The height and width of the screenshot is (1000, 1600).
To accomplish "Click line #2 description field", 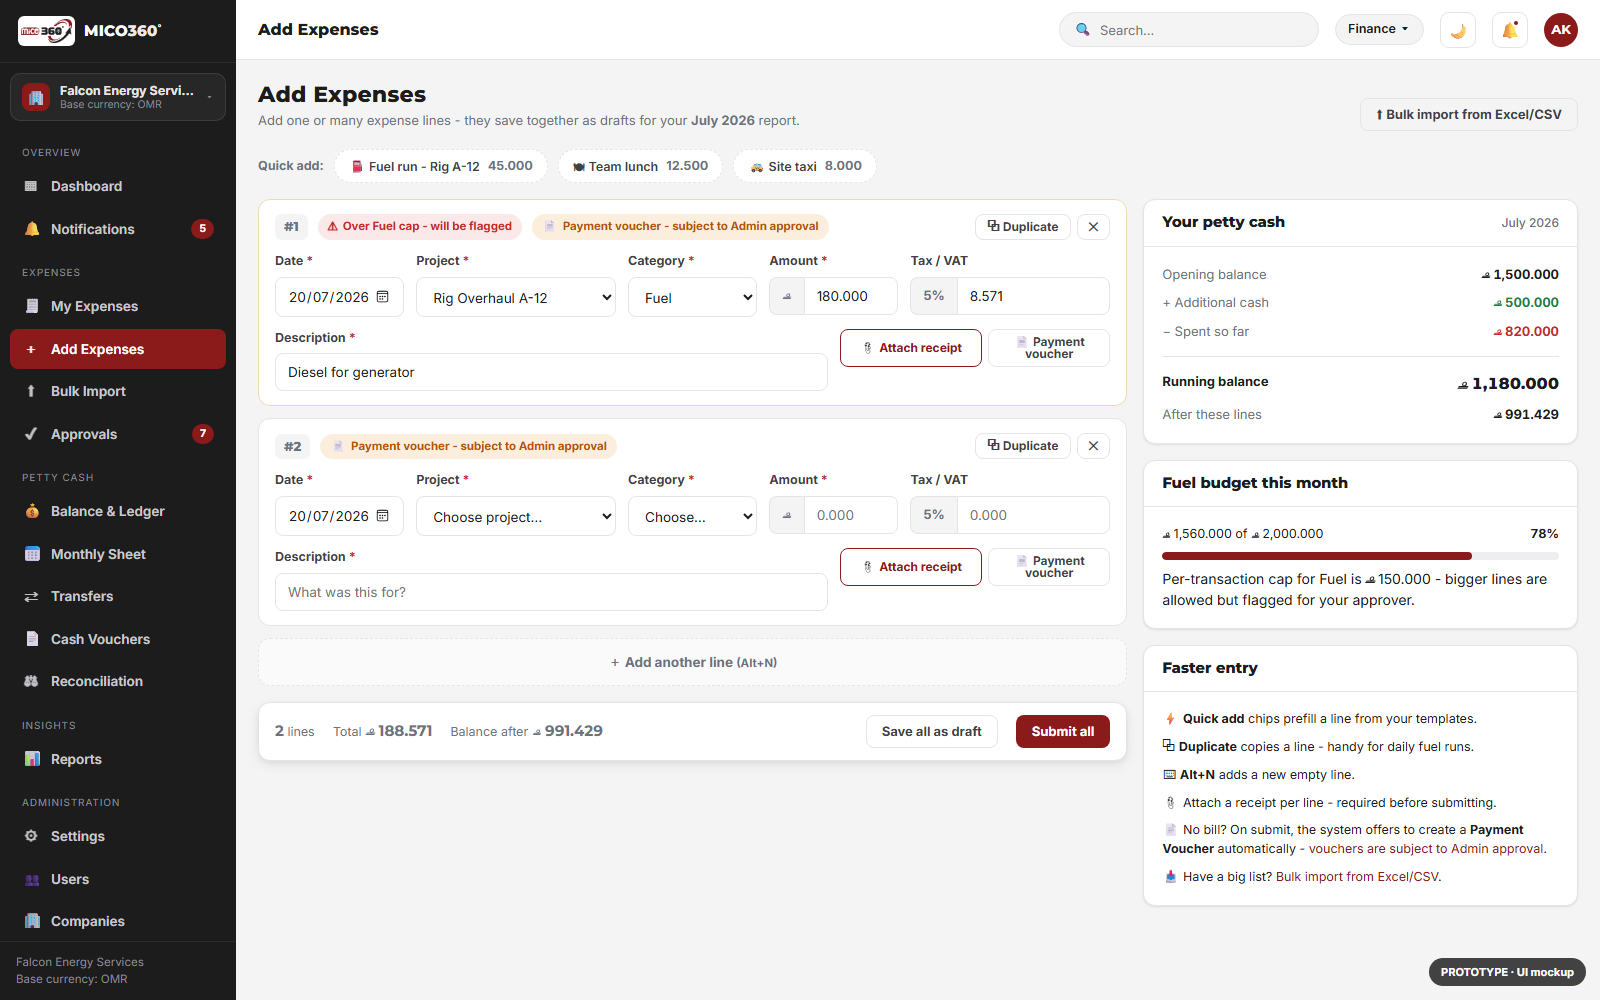I will click(x=551, y=592).
